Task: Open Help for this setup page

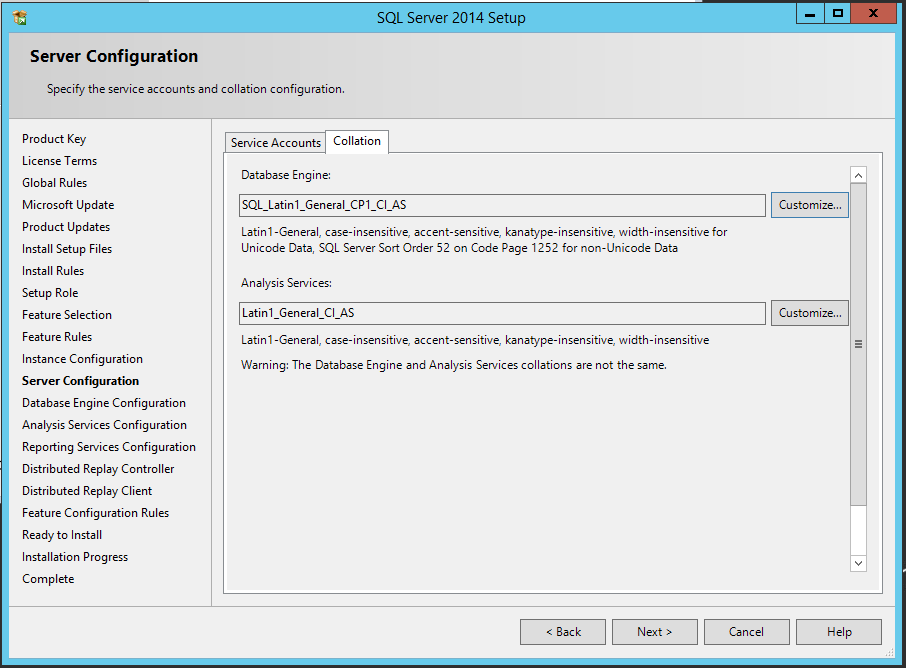Action: 839,632
